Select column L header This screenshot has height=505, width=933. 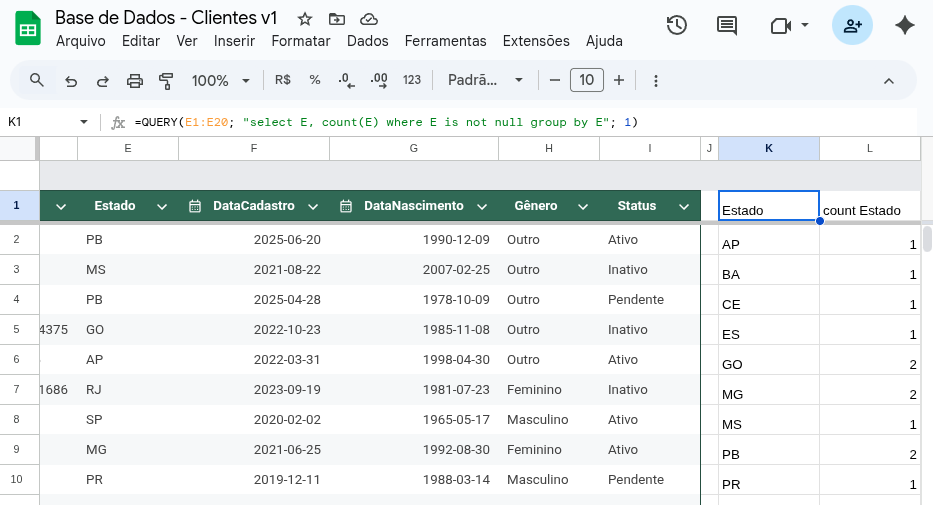click(x=870, y=149)
